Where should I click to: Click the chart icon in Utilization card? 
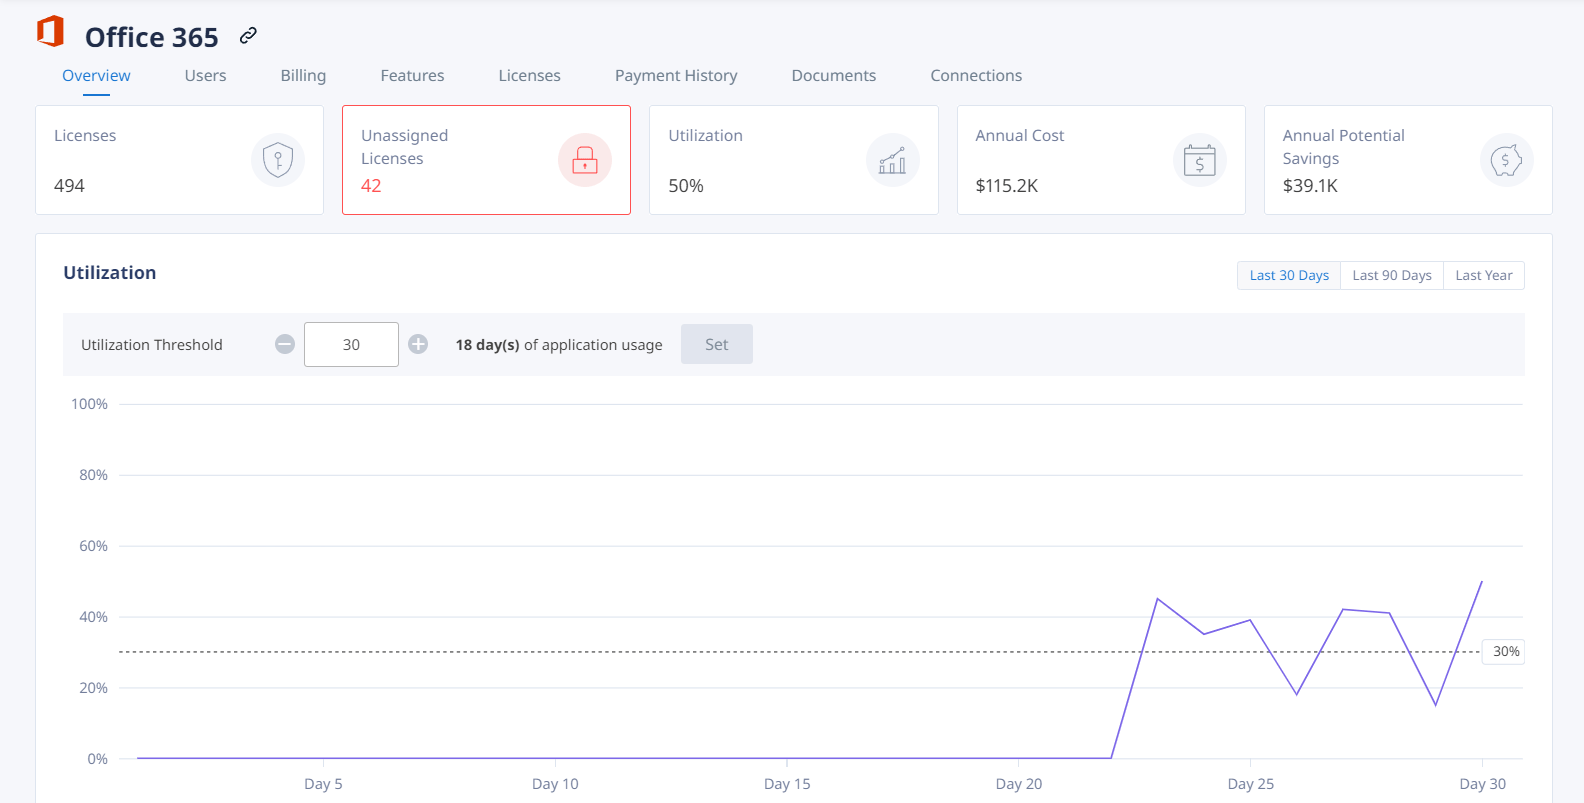[892, 160]
